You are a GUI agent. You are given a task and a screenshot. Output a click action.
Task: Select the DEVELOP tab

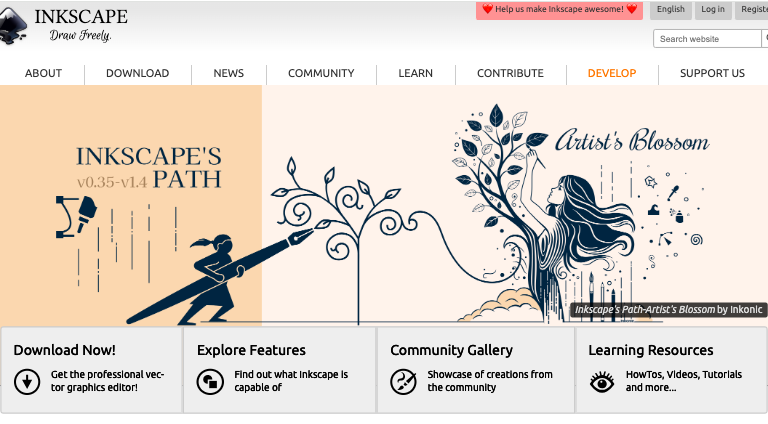[x=611, y=73]
